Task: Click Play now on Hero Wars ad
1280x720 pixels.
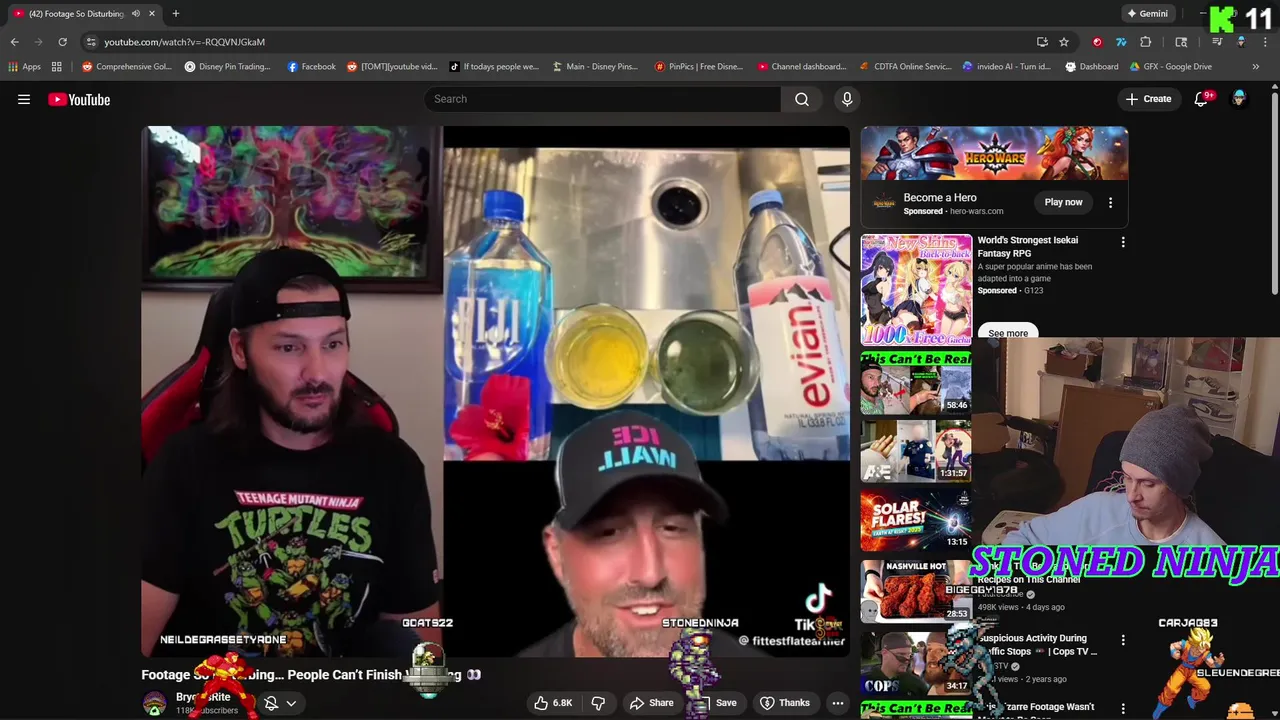Action: coord(1063,202)
